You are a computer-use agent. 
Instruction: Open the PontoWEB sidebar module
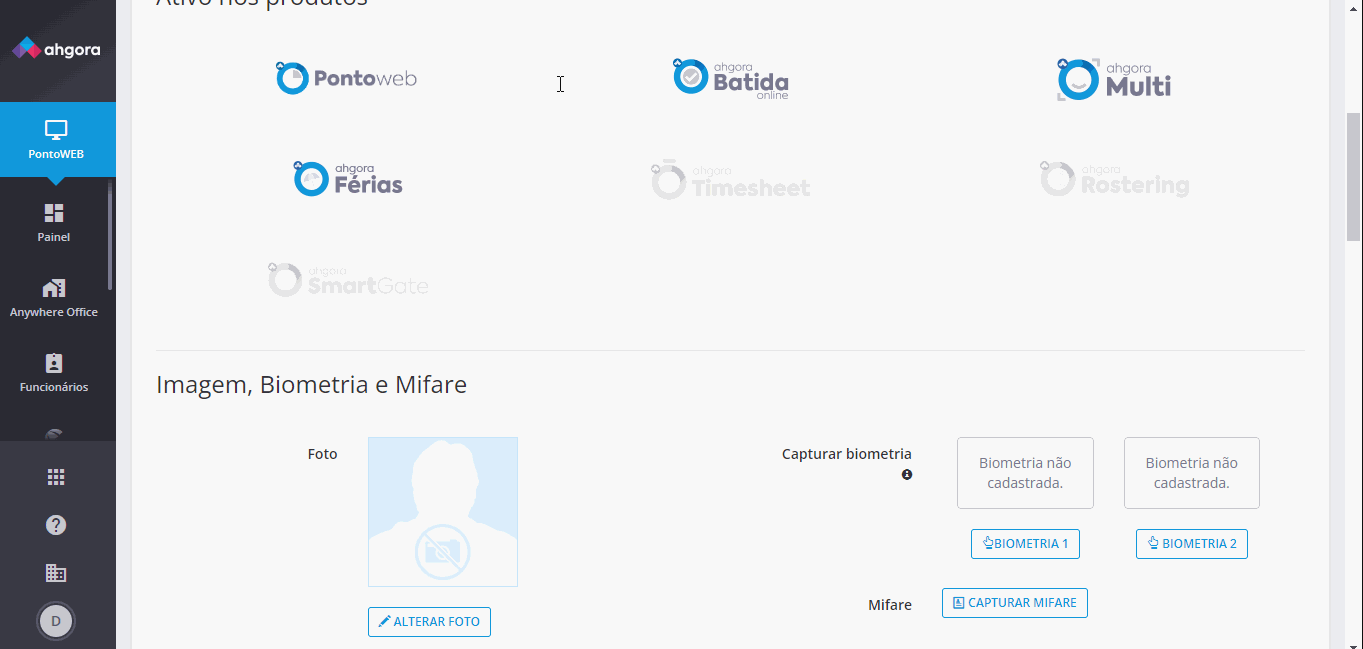[56, 140]
